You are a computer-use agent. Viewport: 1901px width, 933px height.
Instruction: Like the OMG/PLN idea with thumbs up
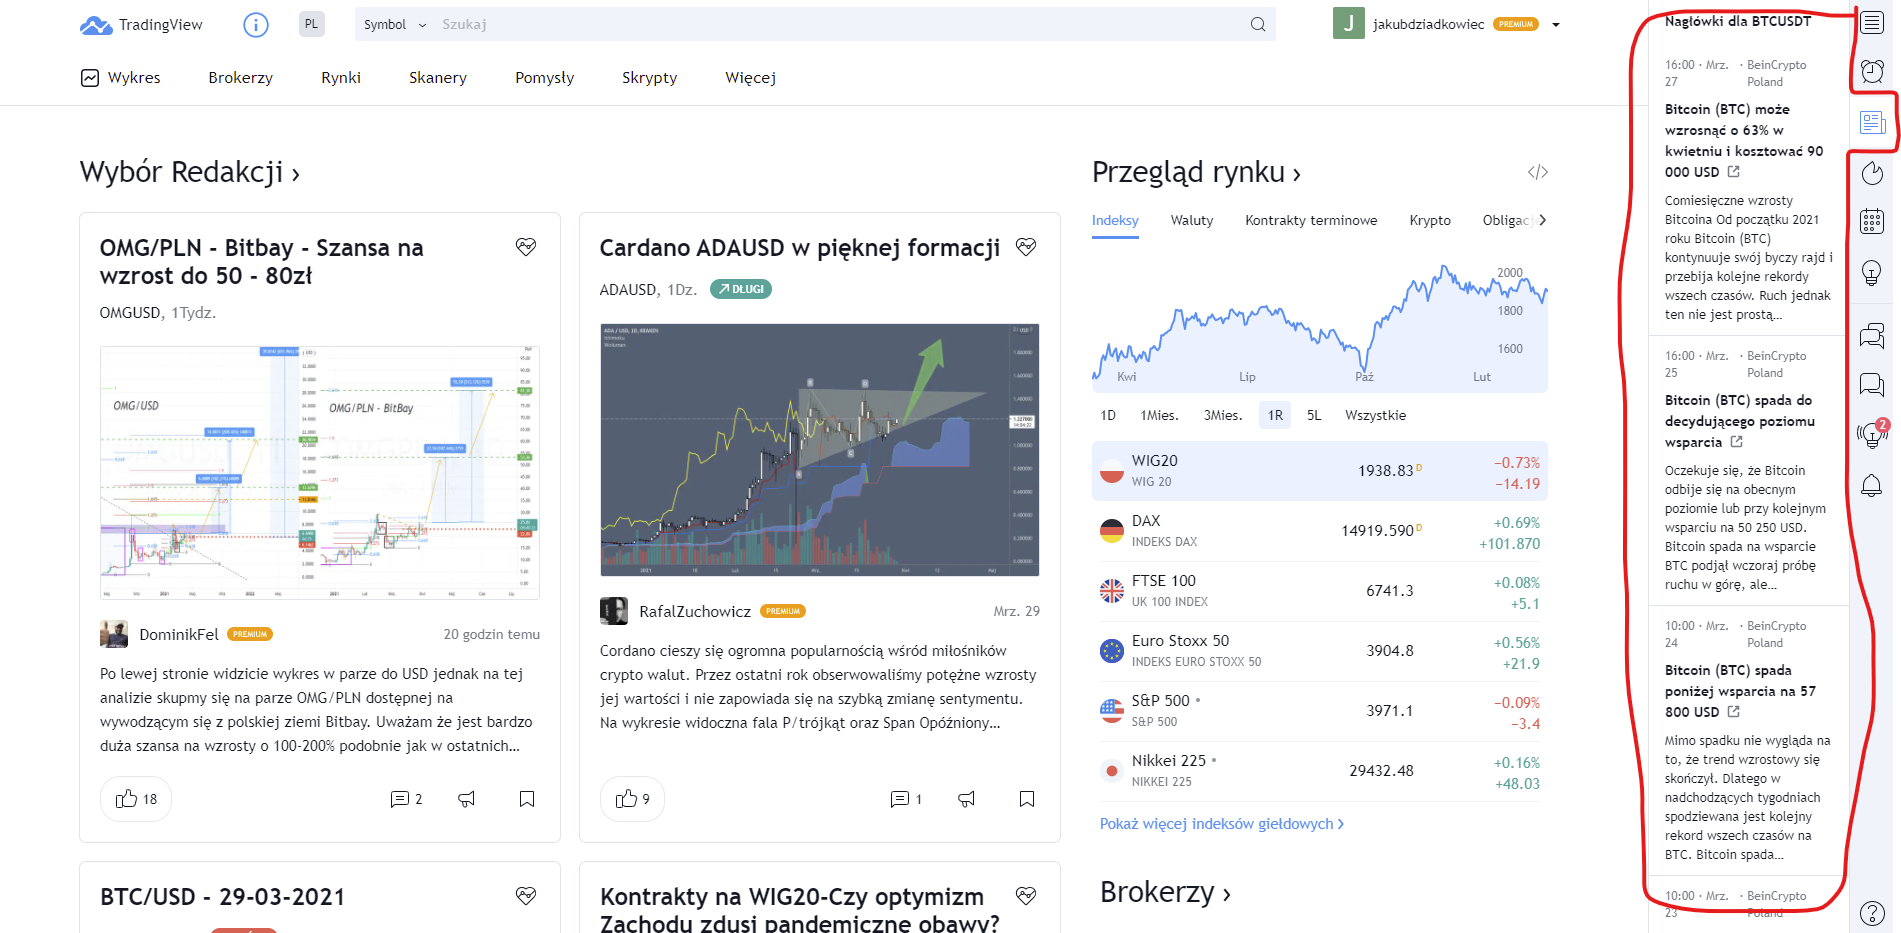click(136, 799)
